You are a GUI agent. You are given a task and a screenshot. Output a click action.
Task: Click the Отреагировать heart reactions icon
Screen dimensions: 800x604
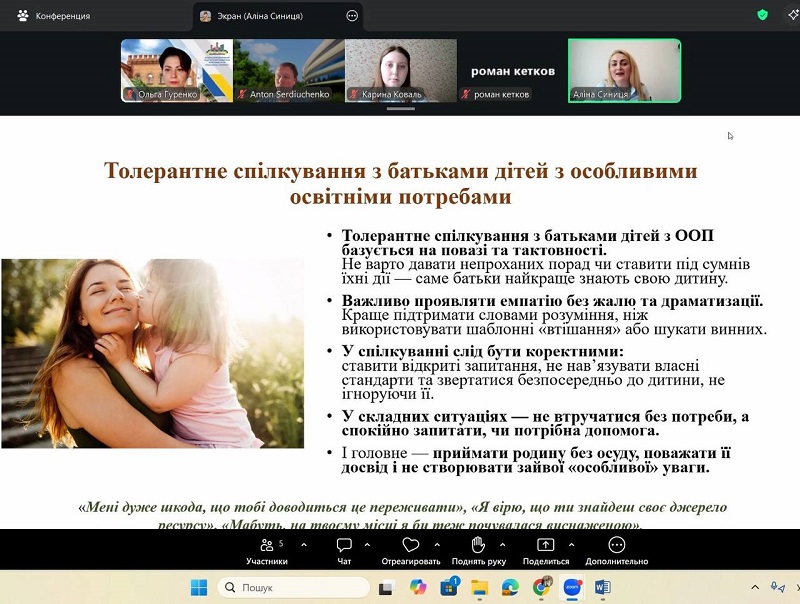410,550
